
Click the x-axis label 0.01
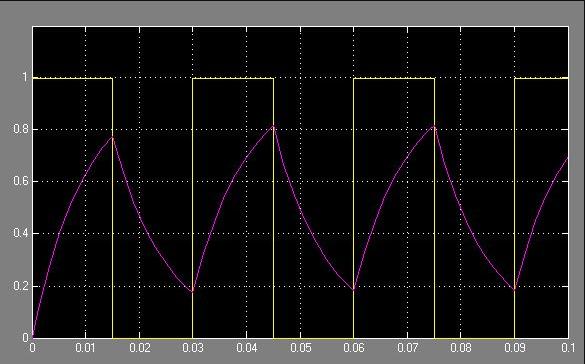pos(86,348)
